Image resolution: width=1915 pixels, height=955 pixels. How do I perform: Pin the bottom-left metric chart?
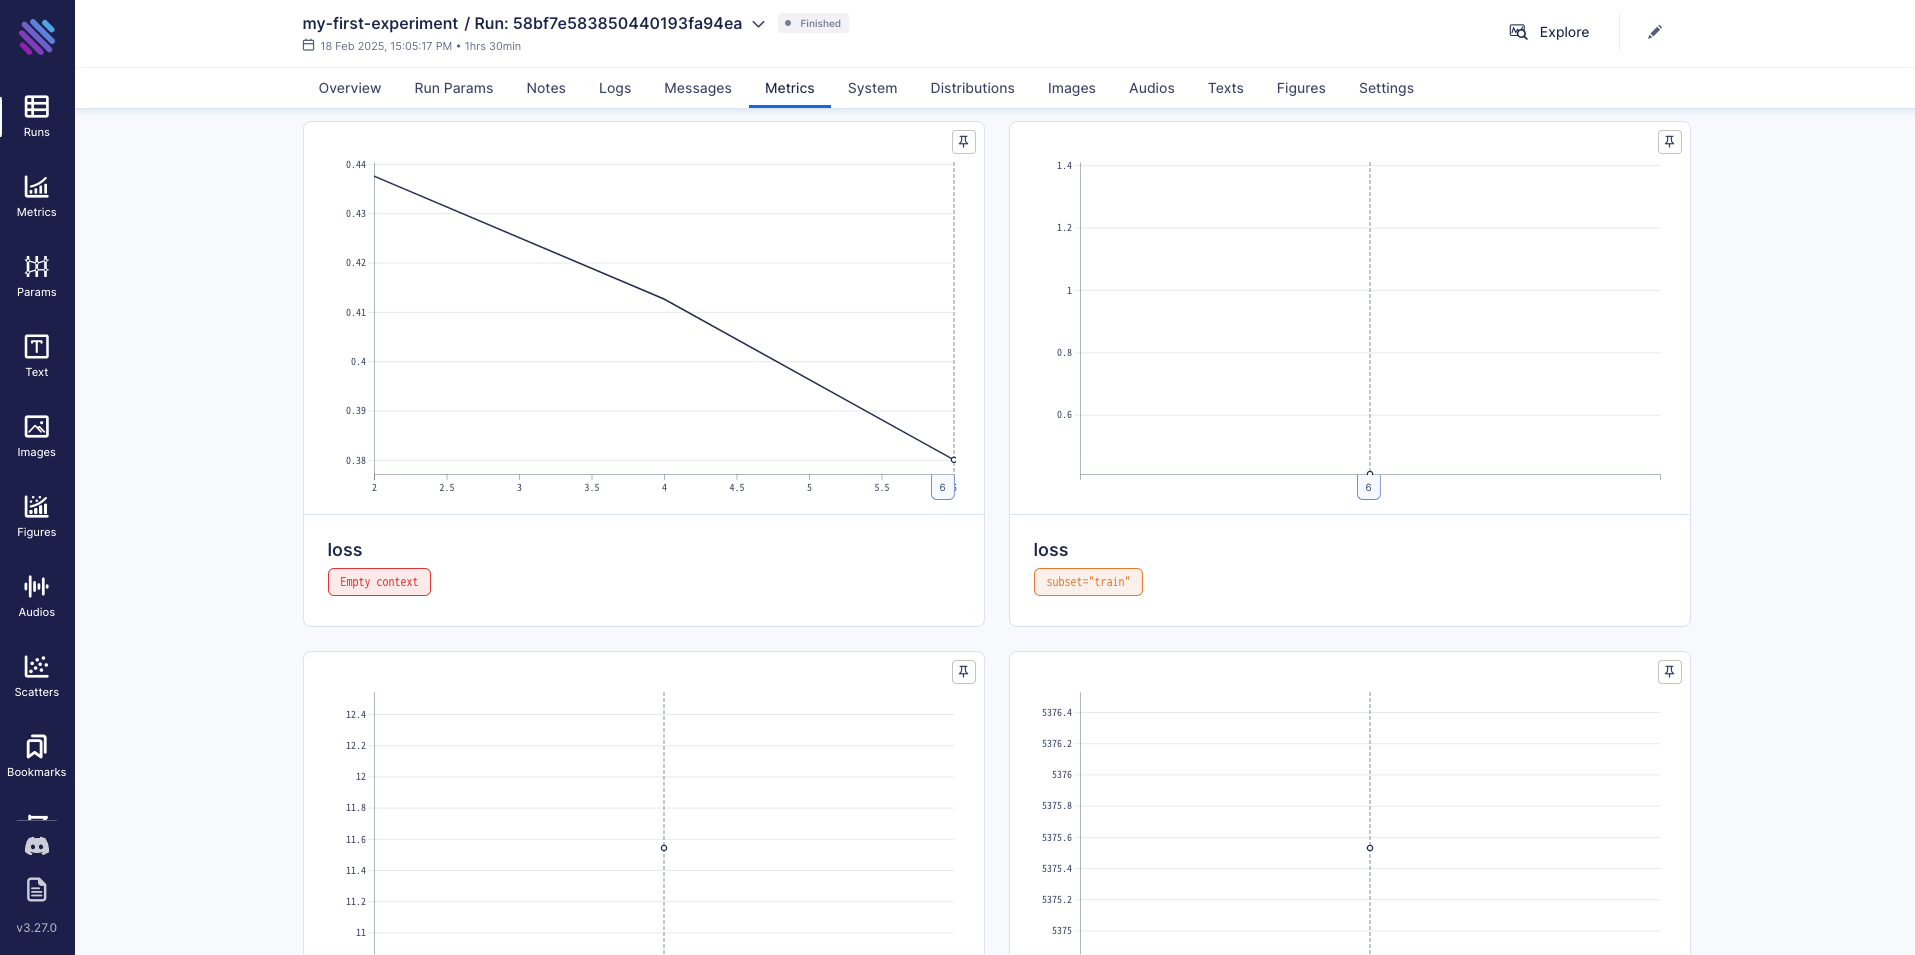pyautogui.click(x=963, y=672)
